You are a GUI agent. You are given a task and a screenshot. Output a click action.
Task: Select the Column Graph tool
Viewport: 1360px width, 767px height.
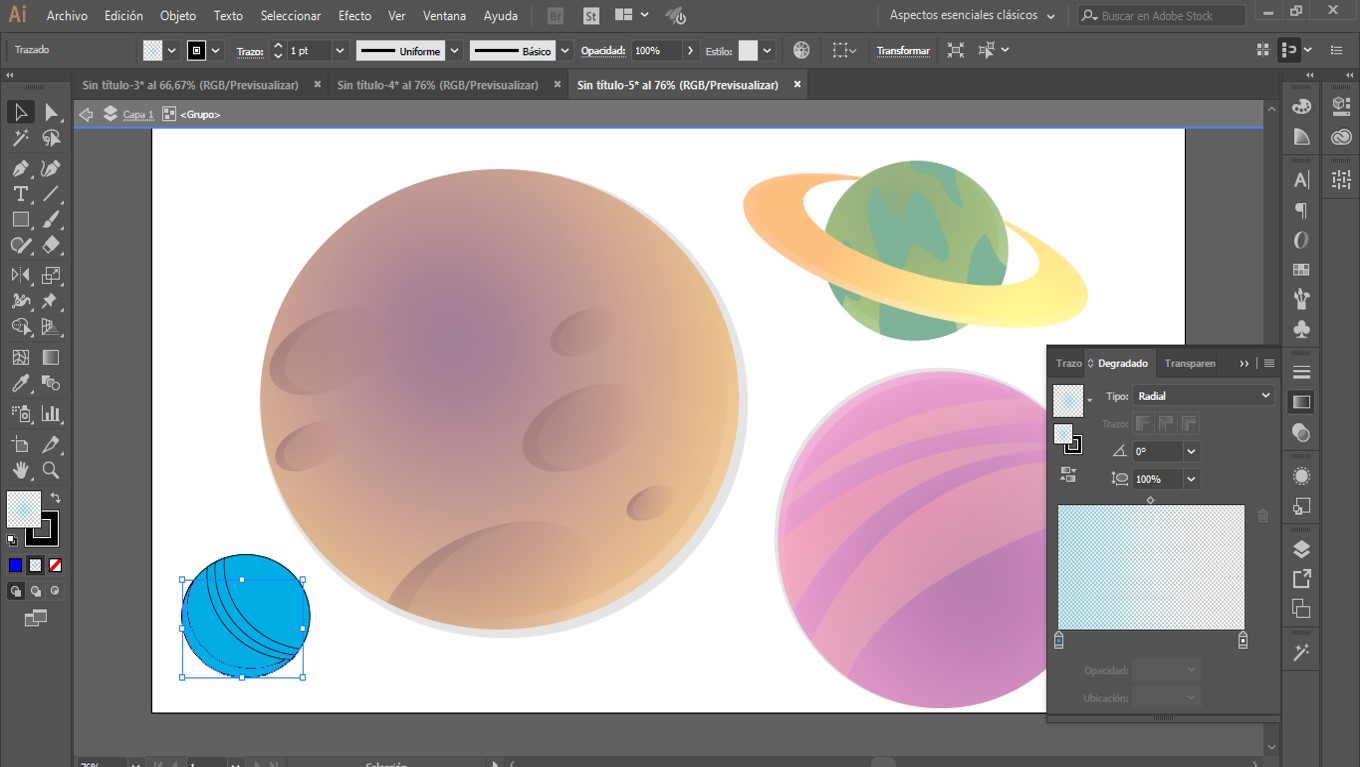click(51, 413)
